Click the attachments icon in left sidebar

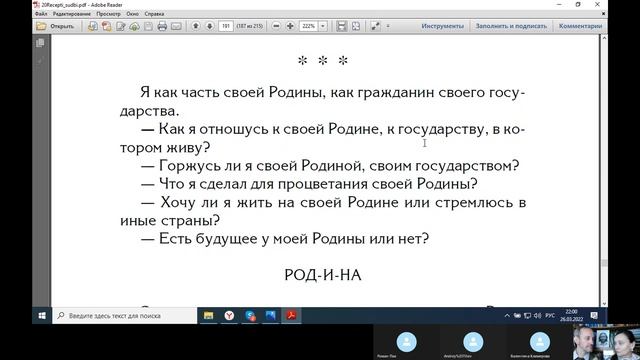click(40, 61)
